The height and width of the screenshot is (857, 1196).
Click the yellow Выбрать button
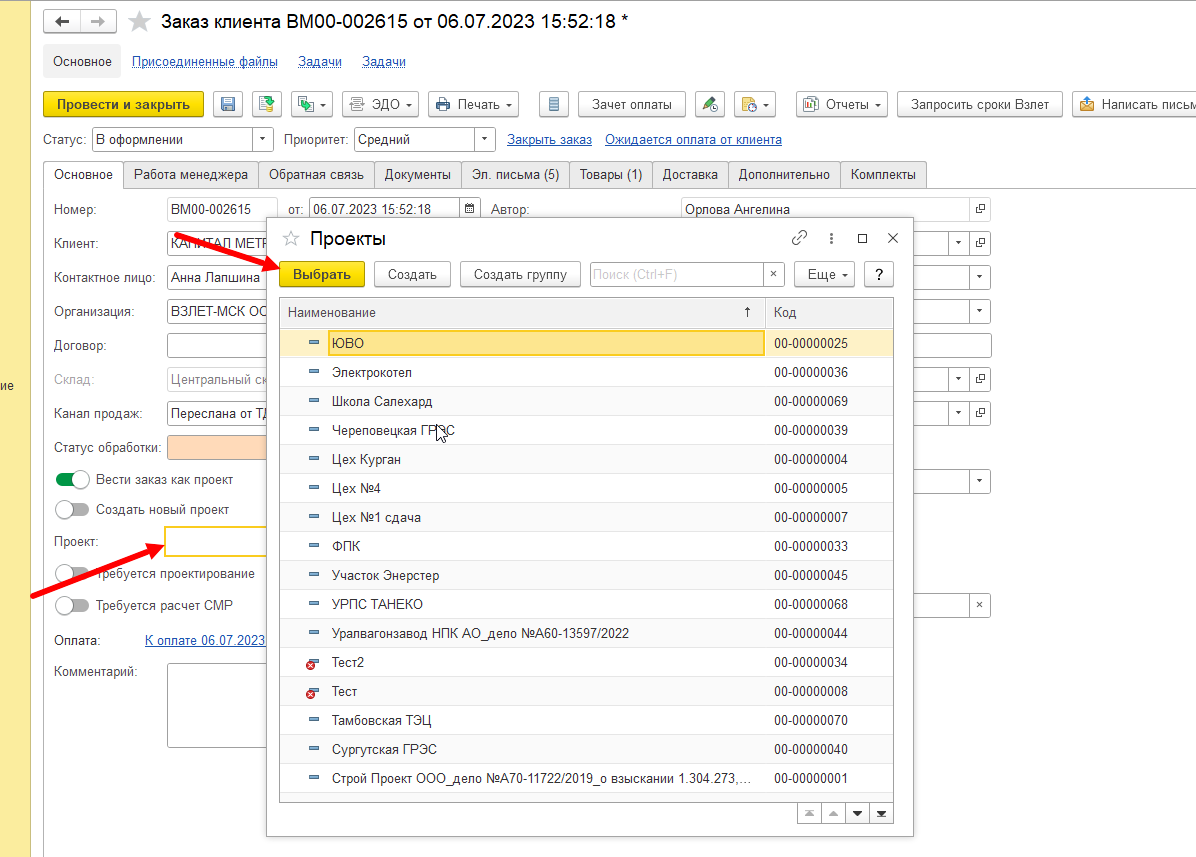322,274
